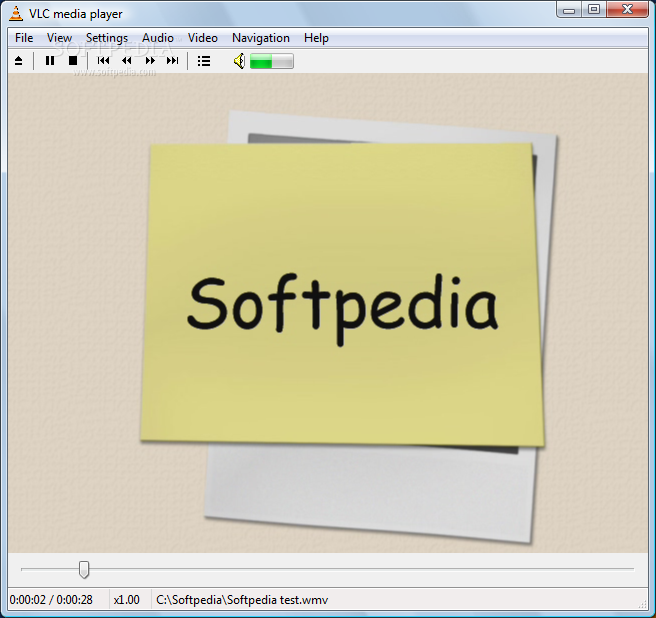656x618 pixels.
Task: Expand the Video menu
Action: click(203, 38)
